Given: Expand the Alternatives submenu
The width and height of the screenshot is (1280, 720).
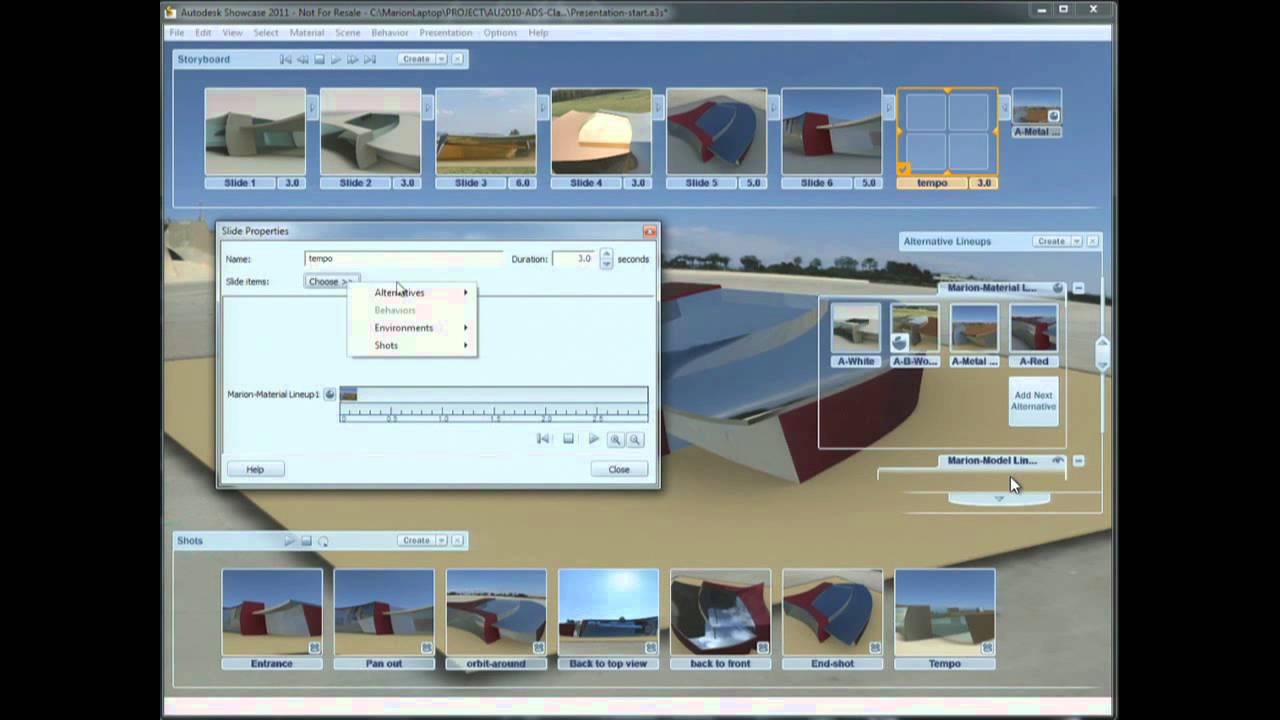Looking at the screenshot, I should point(412,293).
